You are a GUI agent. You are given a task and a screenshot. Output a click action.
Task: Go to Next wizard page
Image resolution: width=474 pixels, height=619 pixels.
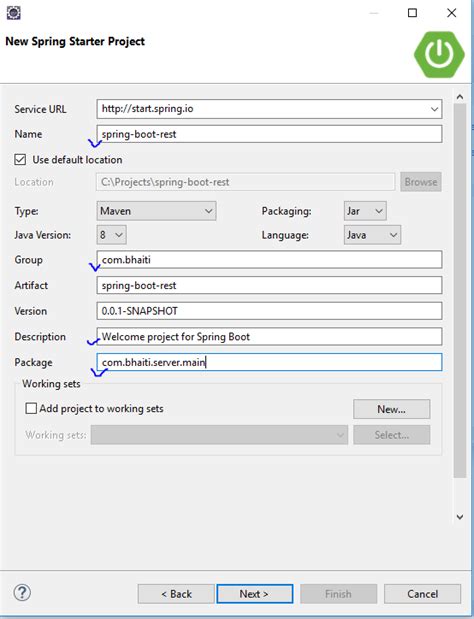(x=255, y=594)
